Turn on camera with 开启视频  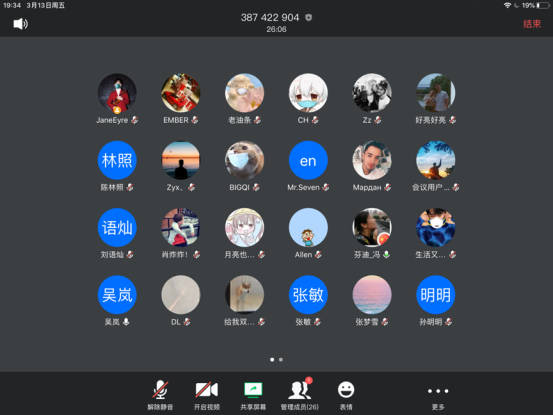(207, 395)
